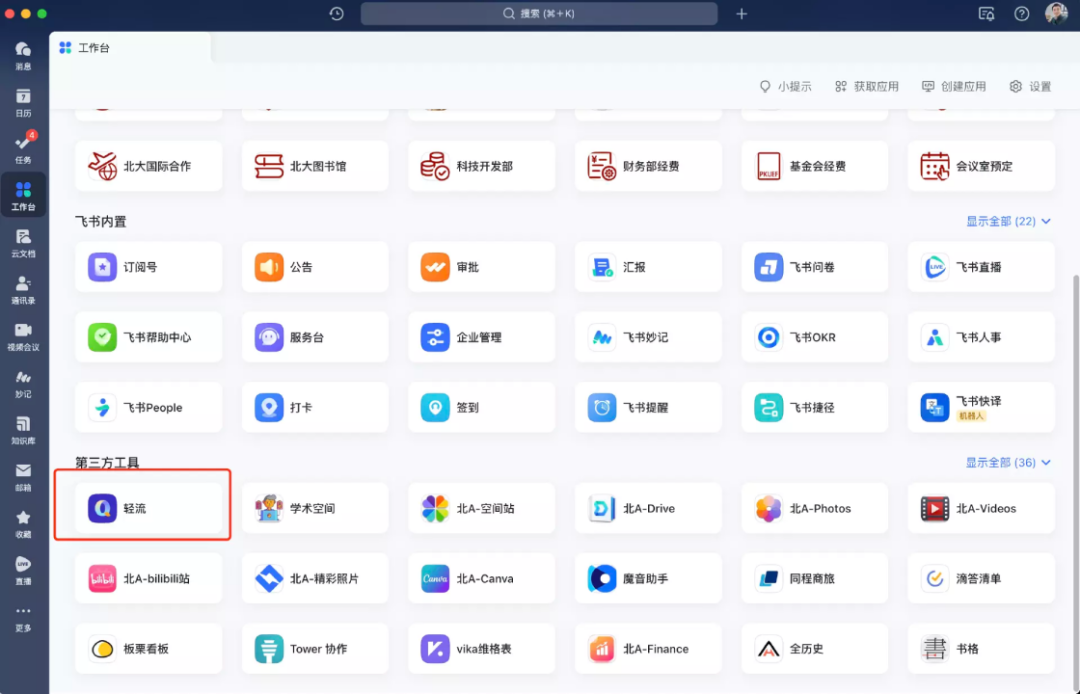
Task: Open 飞书快译 robot app
Action: [x=981, y=408]
